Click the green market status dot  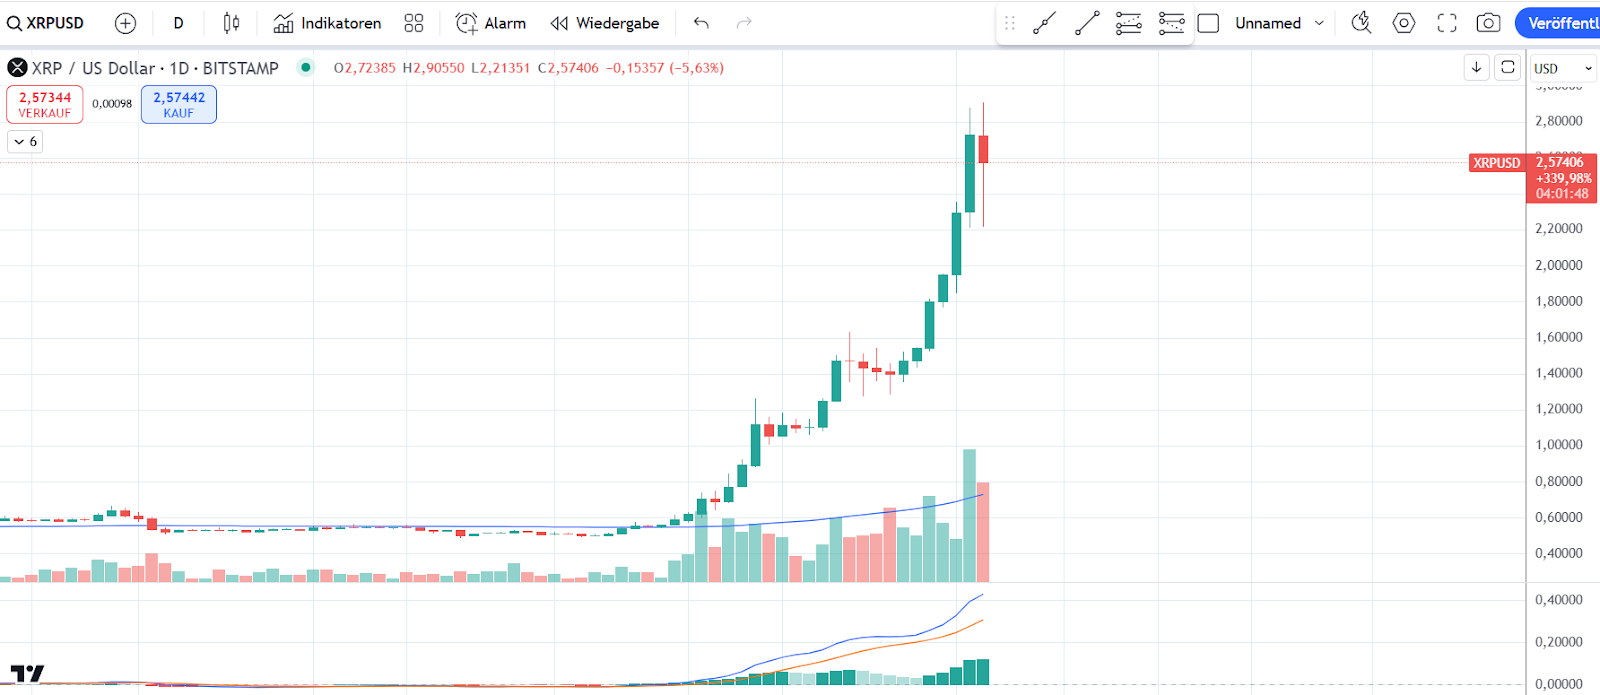(x=306, y=68)
